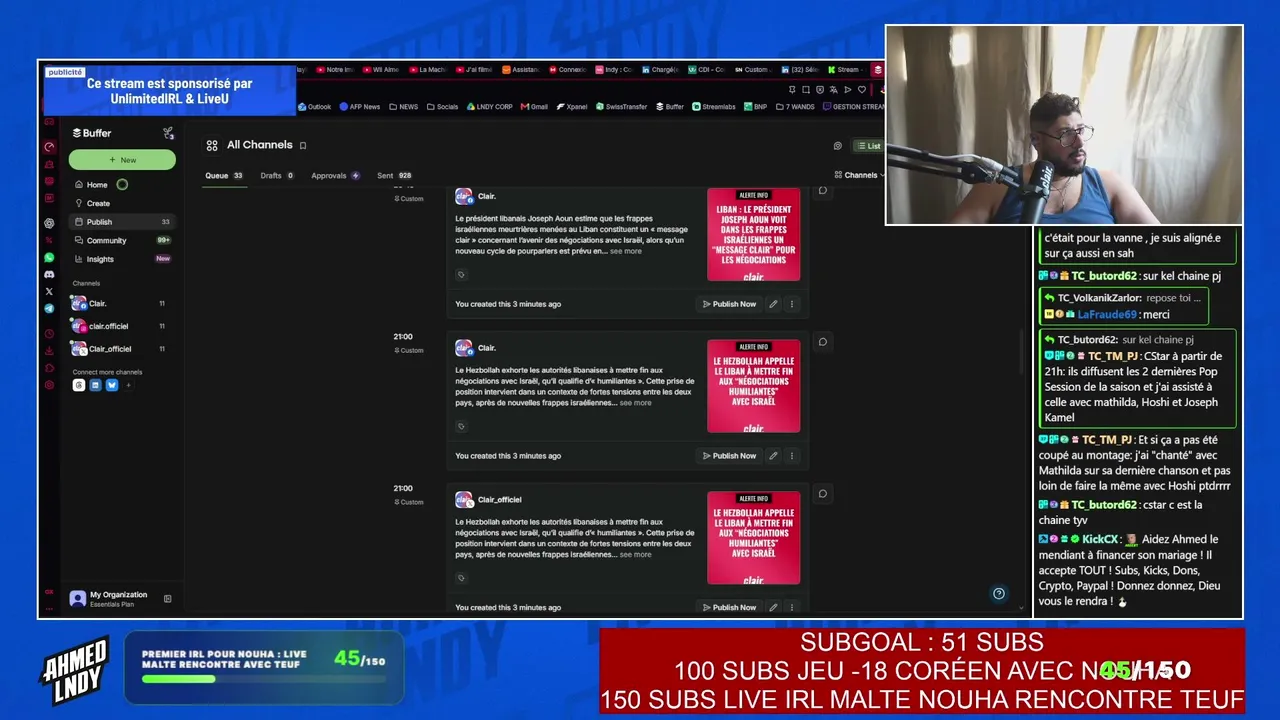Edit the Joseph Aoun post with pencil icon
Image resolution: width=1280 pixels, height=720 pixels.
pyautogui.click(x=773, y=304)
